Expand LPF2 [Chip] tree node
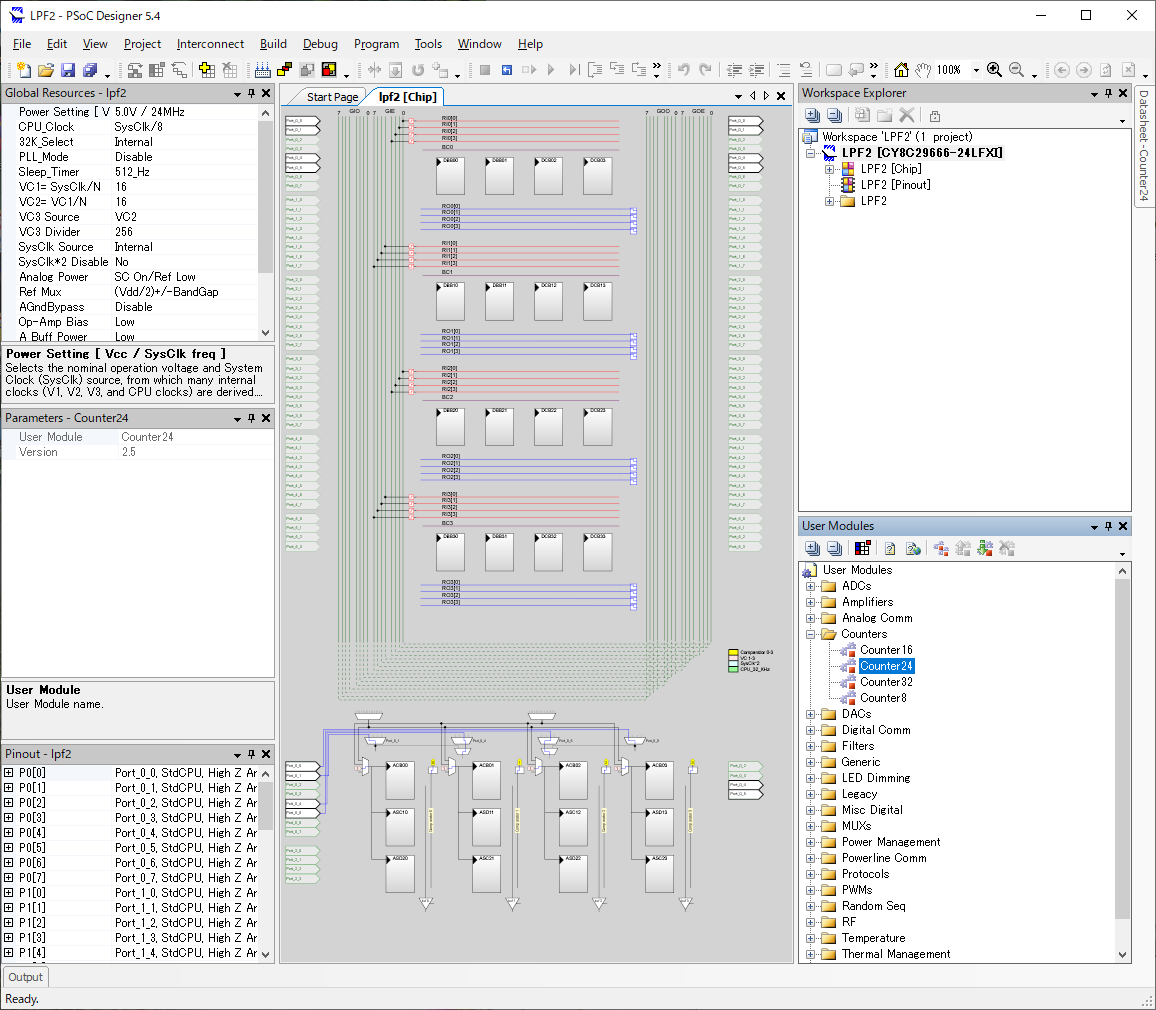 click(x=829, y=169)
